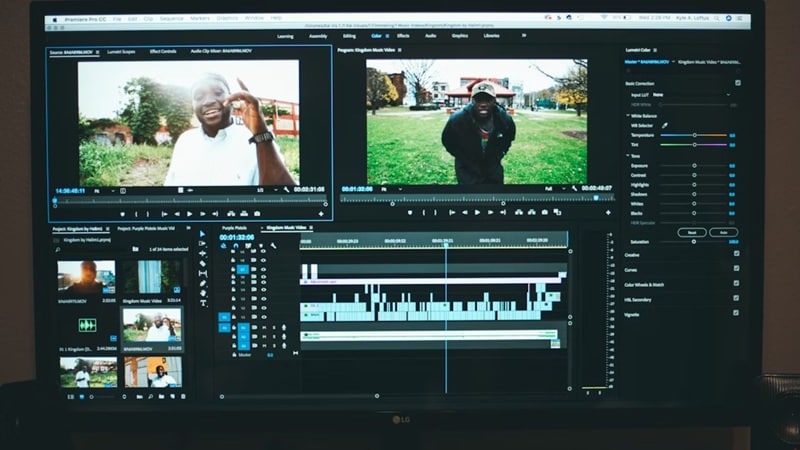Select the Hand tool
800x450 pixels.
(x=203, y=293)
